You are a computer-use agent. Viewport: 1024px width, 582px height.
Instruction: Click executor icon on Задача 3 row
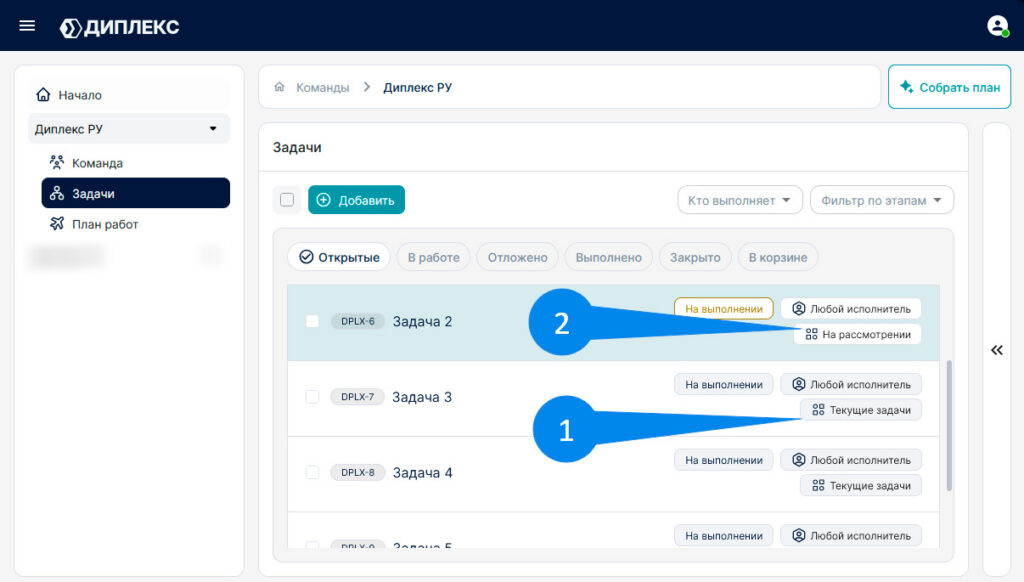click(x=799, y=384)
